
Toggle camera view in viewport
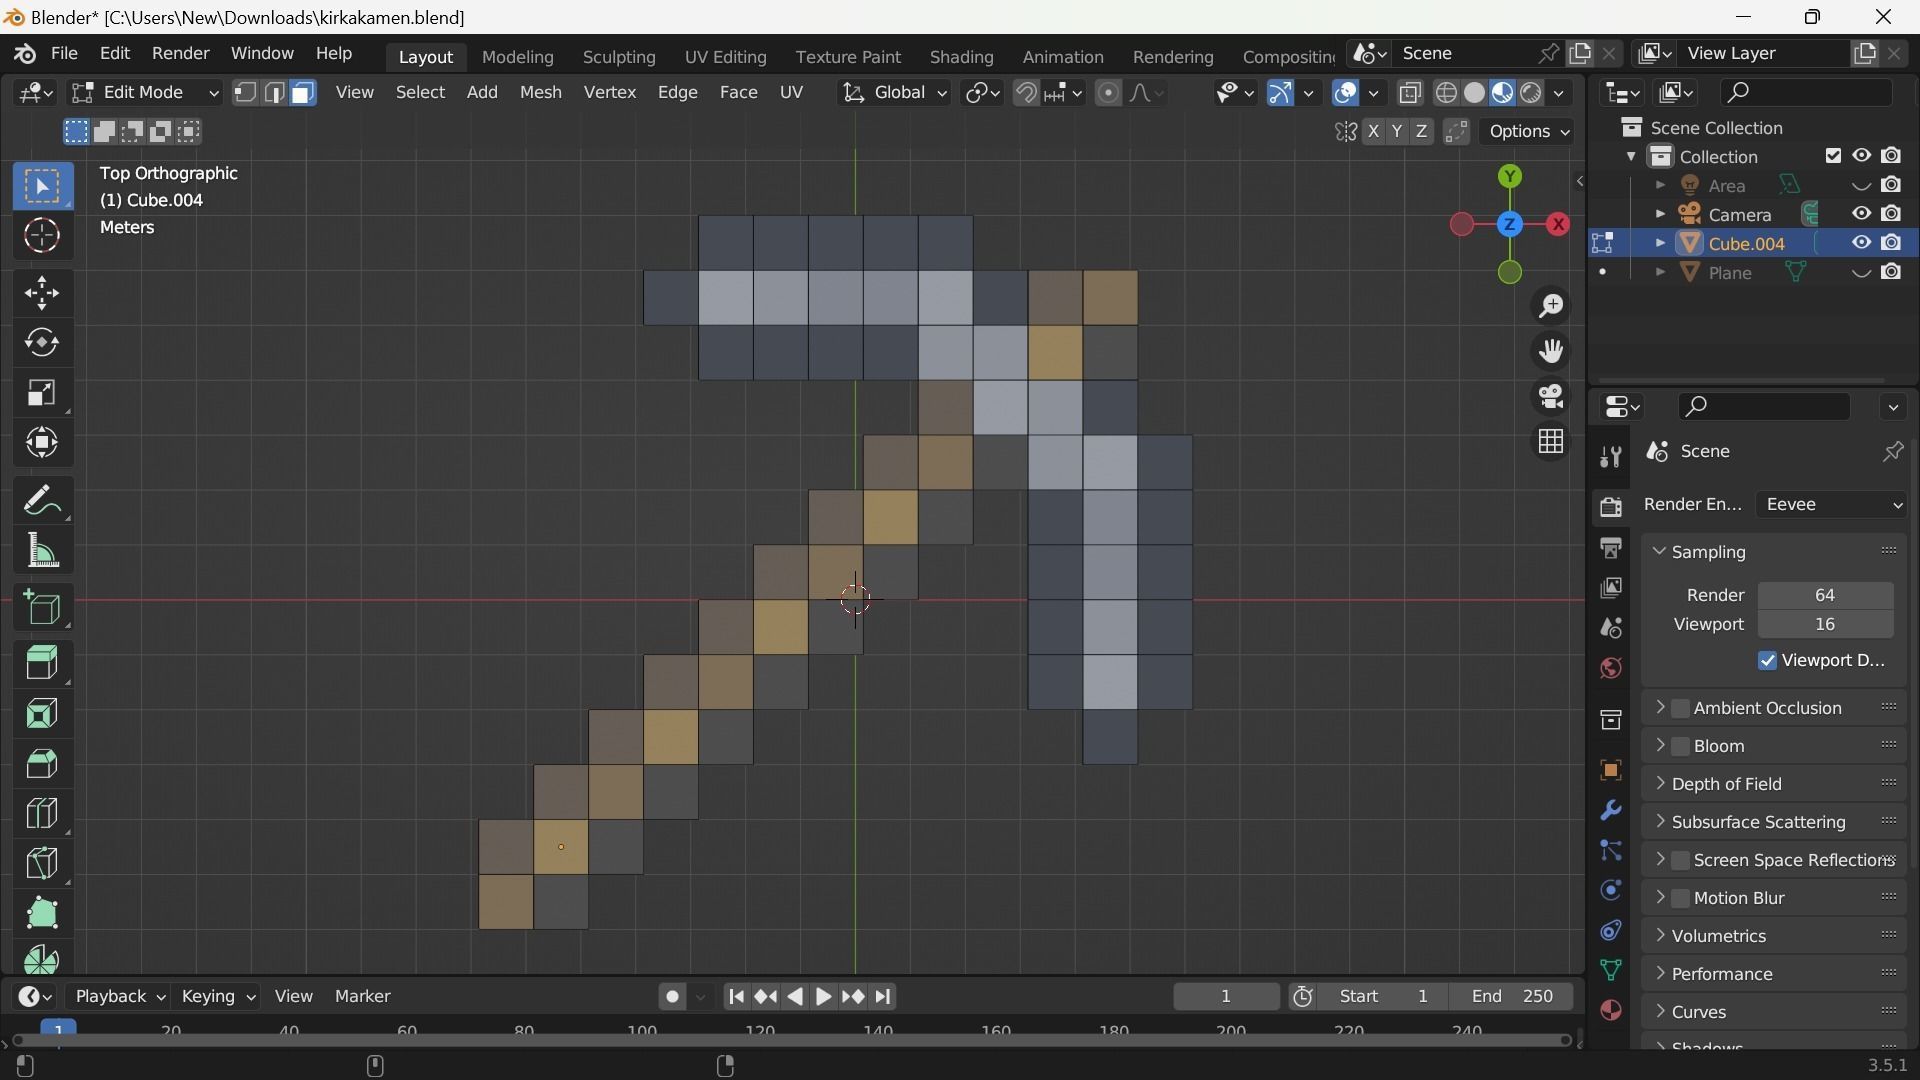[x=1551, y=397]
